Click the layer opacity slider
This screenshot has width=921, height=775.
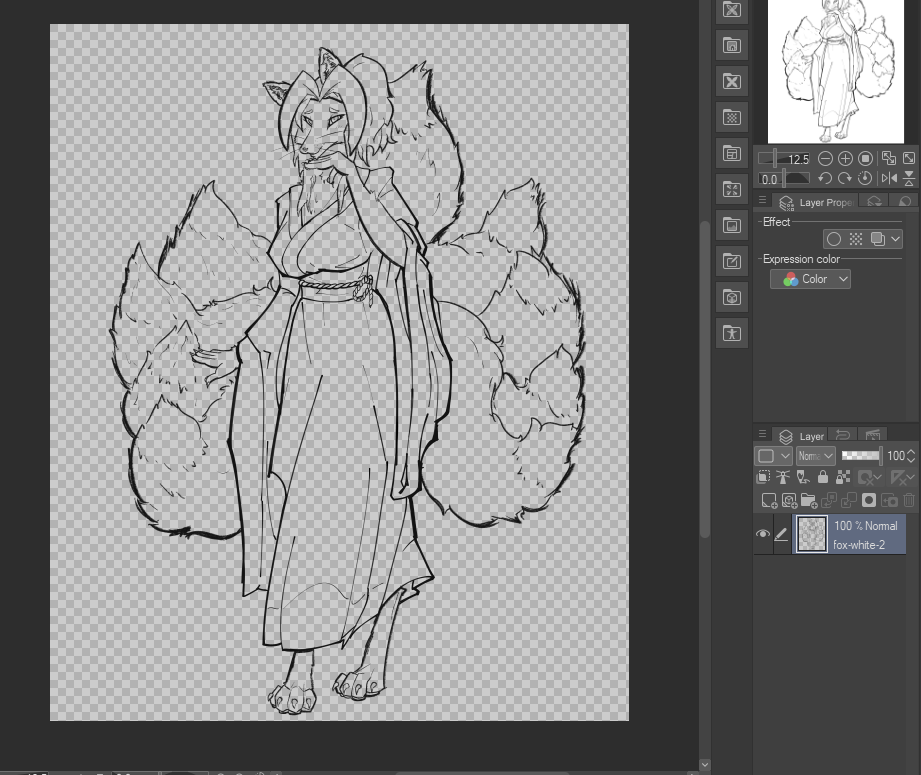860,456
